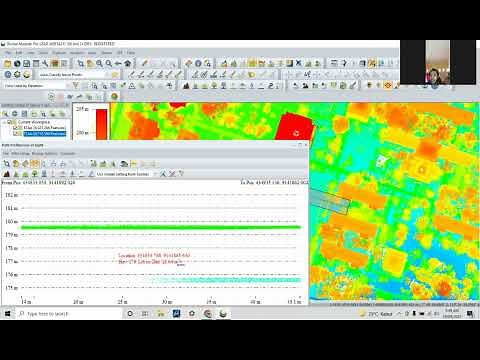Click the taskbar search box

click(69, 314)
